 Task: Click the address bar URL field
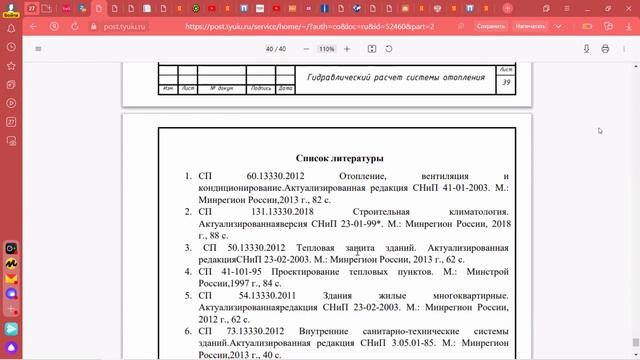click(x=310, y=27)
